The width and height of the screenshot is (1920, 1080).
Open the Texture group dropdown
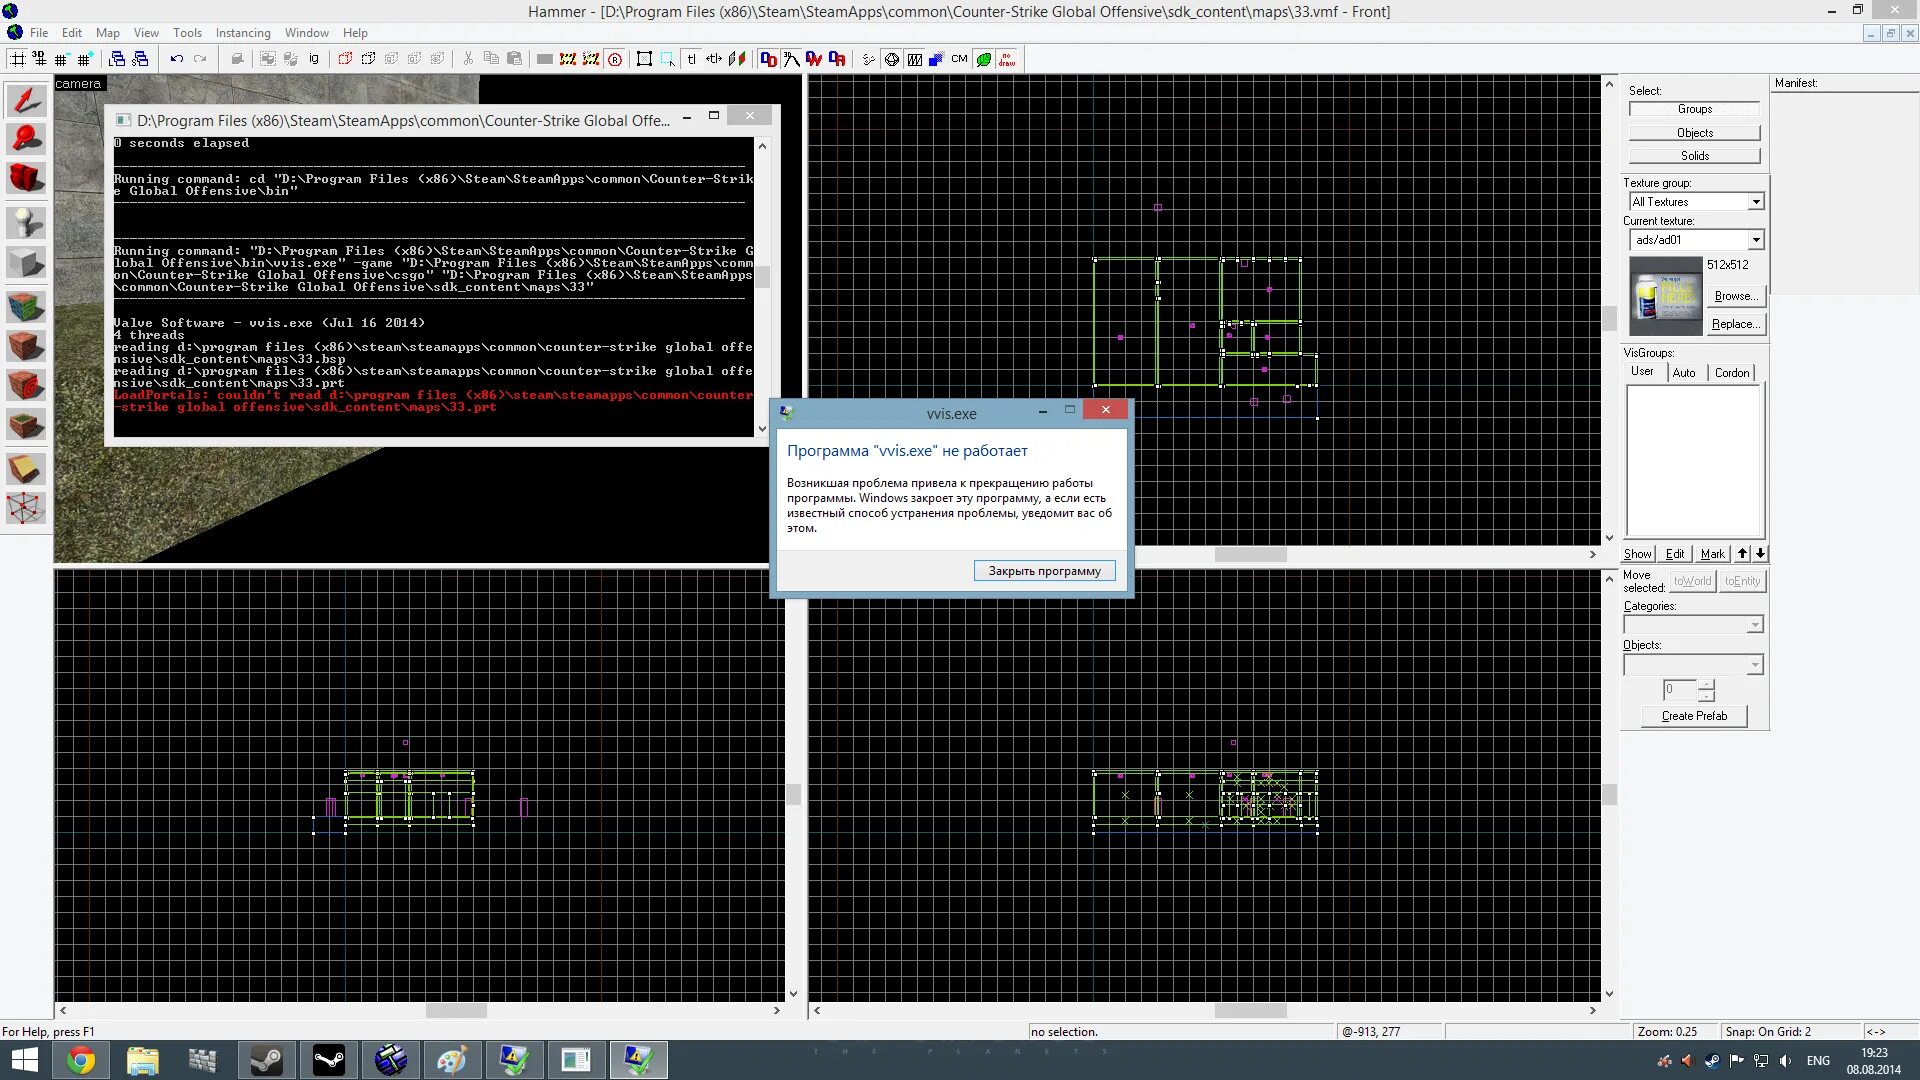click(1755, 202)
